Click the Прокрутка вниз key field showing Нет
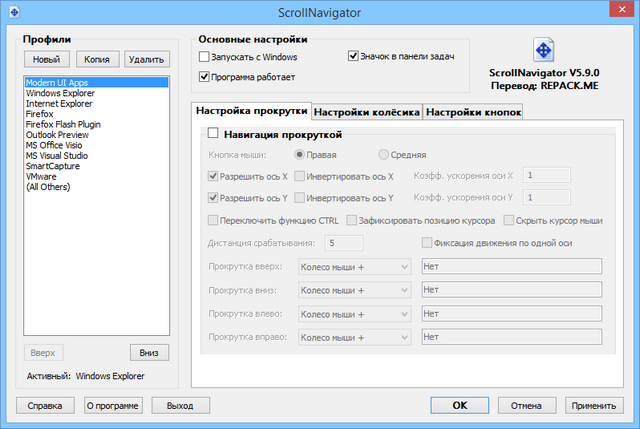The width and height of the screenshot is (640, 429). point(511,289)
